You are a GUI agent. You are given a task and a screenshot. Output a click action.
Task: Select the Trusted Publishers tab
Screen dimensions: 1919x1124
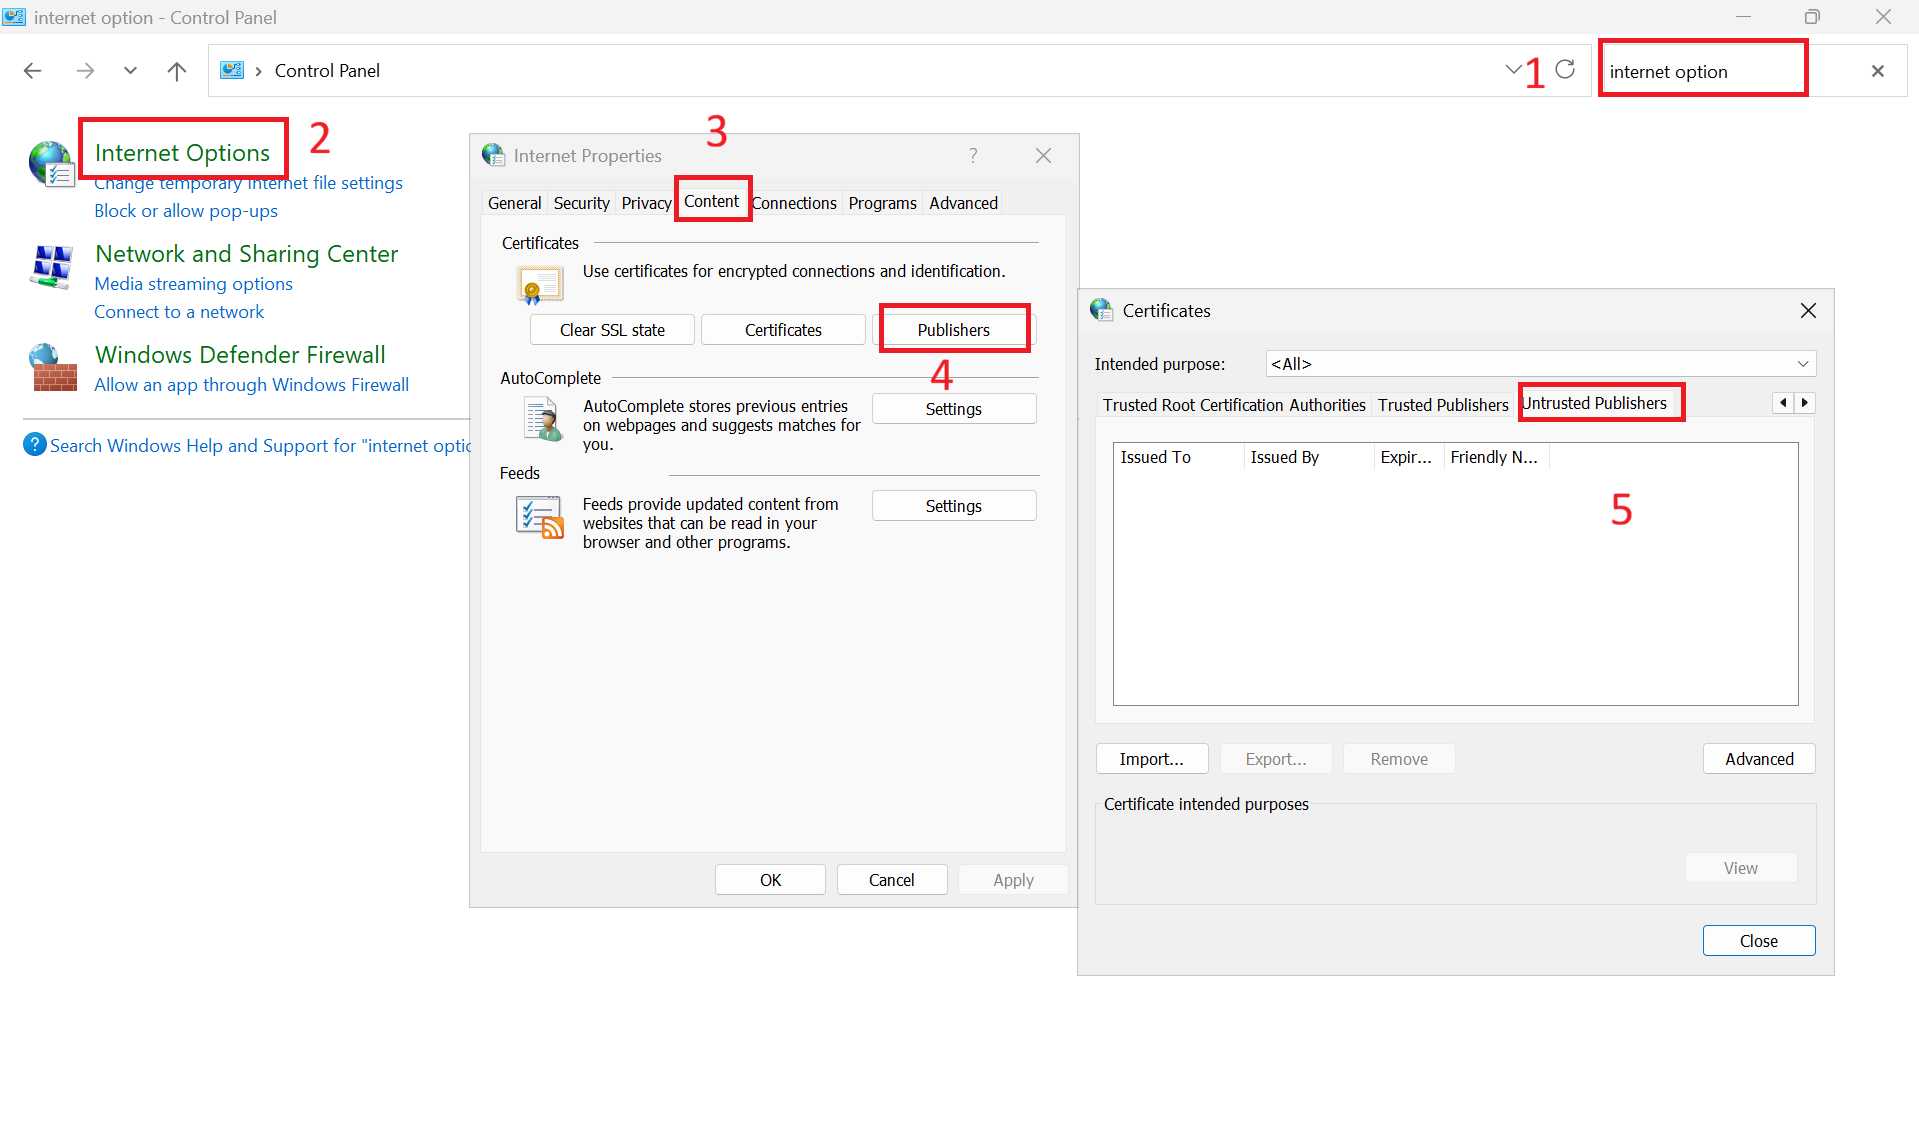click(x=1443, y=405)
